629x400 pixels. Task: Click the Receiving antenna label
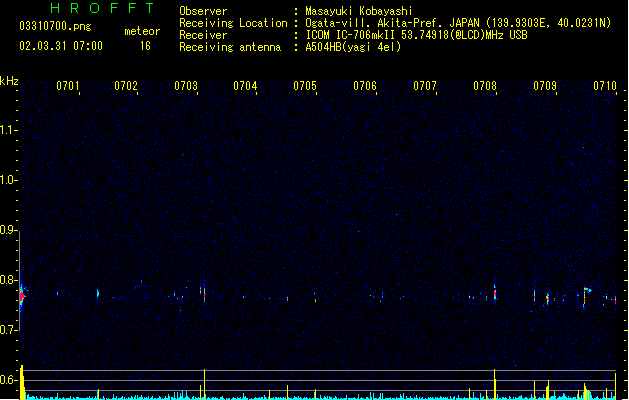(230, 47)
